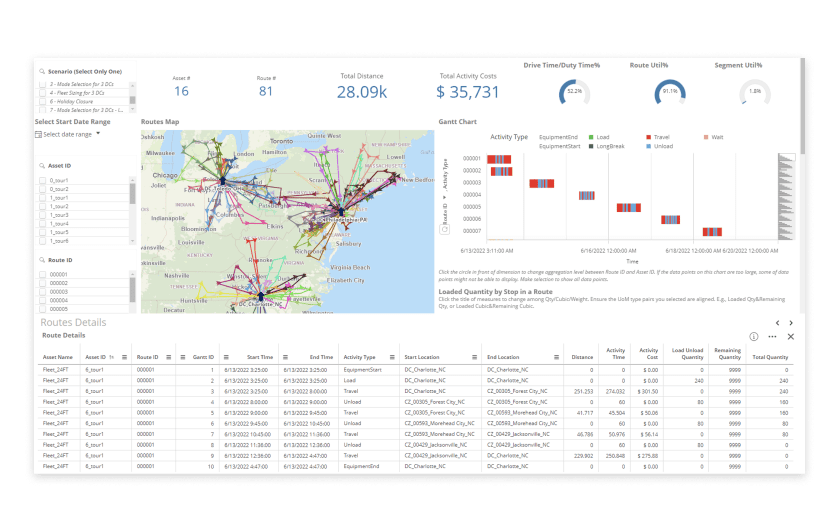Image resolution: width=838 pixels, height=531 pixels.
Task: Go to next Routes Details page arrow
Action: [x=791, y=323]
